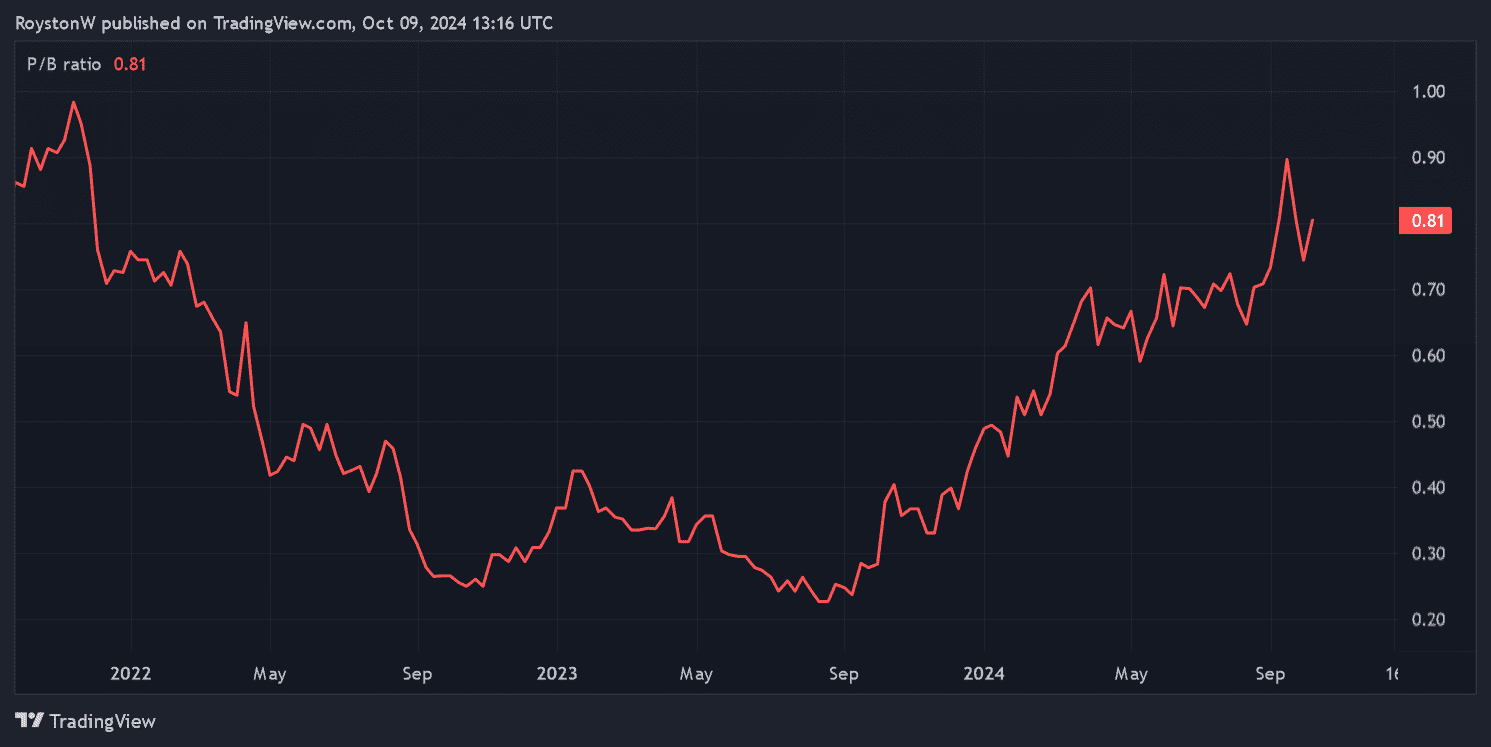This screenshot has width=1491, height=747.
Task: Select the 2022 time axis label
Action: [x=131, y=674]
